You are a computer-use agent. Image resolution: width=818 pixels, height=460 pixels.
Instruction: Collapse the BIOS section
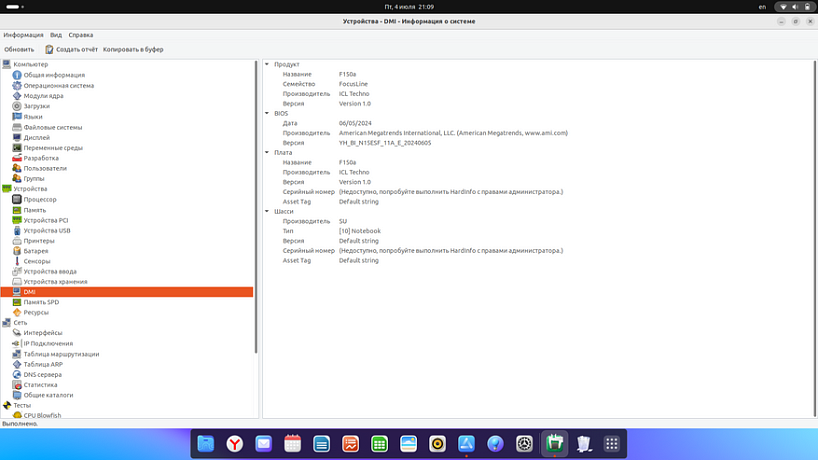click(x=267, y=113)
